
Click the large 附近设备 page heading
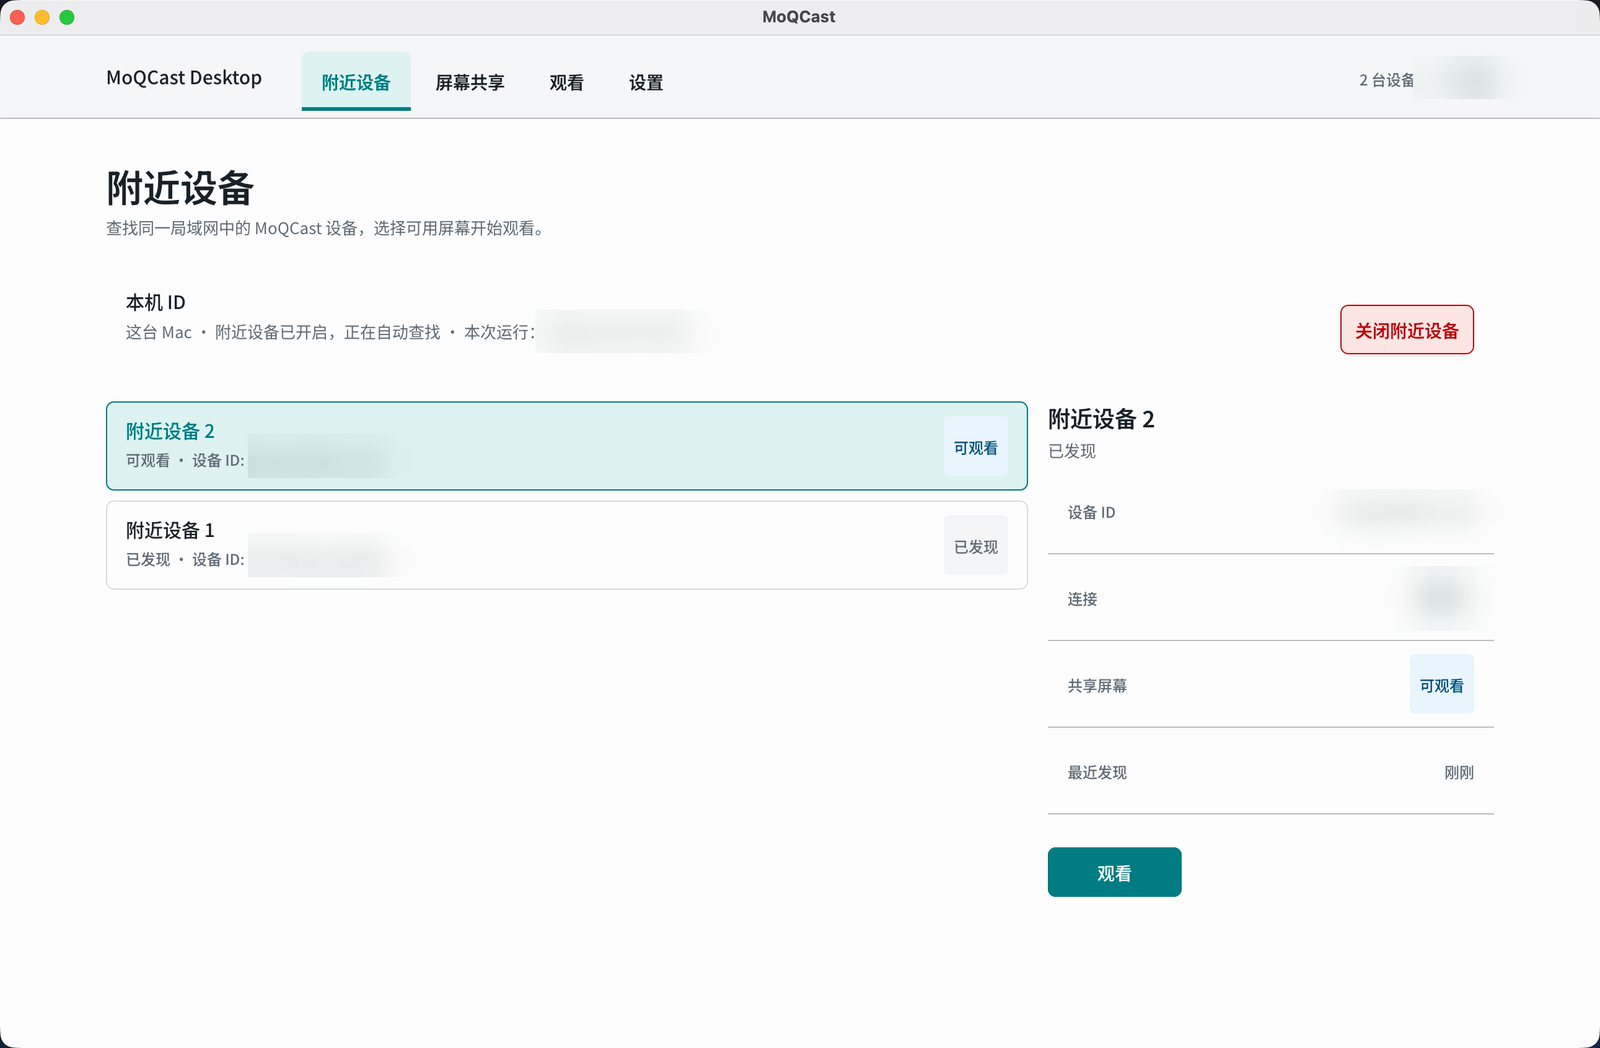(180, 188)
